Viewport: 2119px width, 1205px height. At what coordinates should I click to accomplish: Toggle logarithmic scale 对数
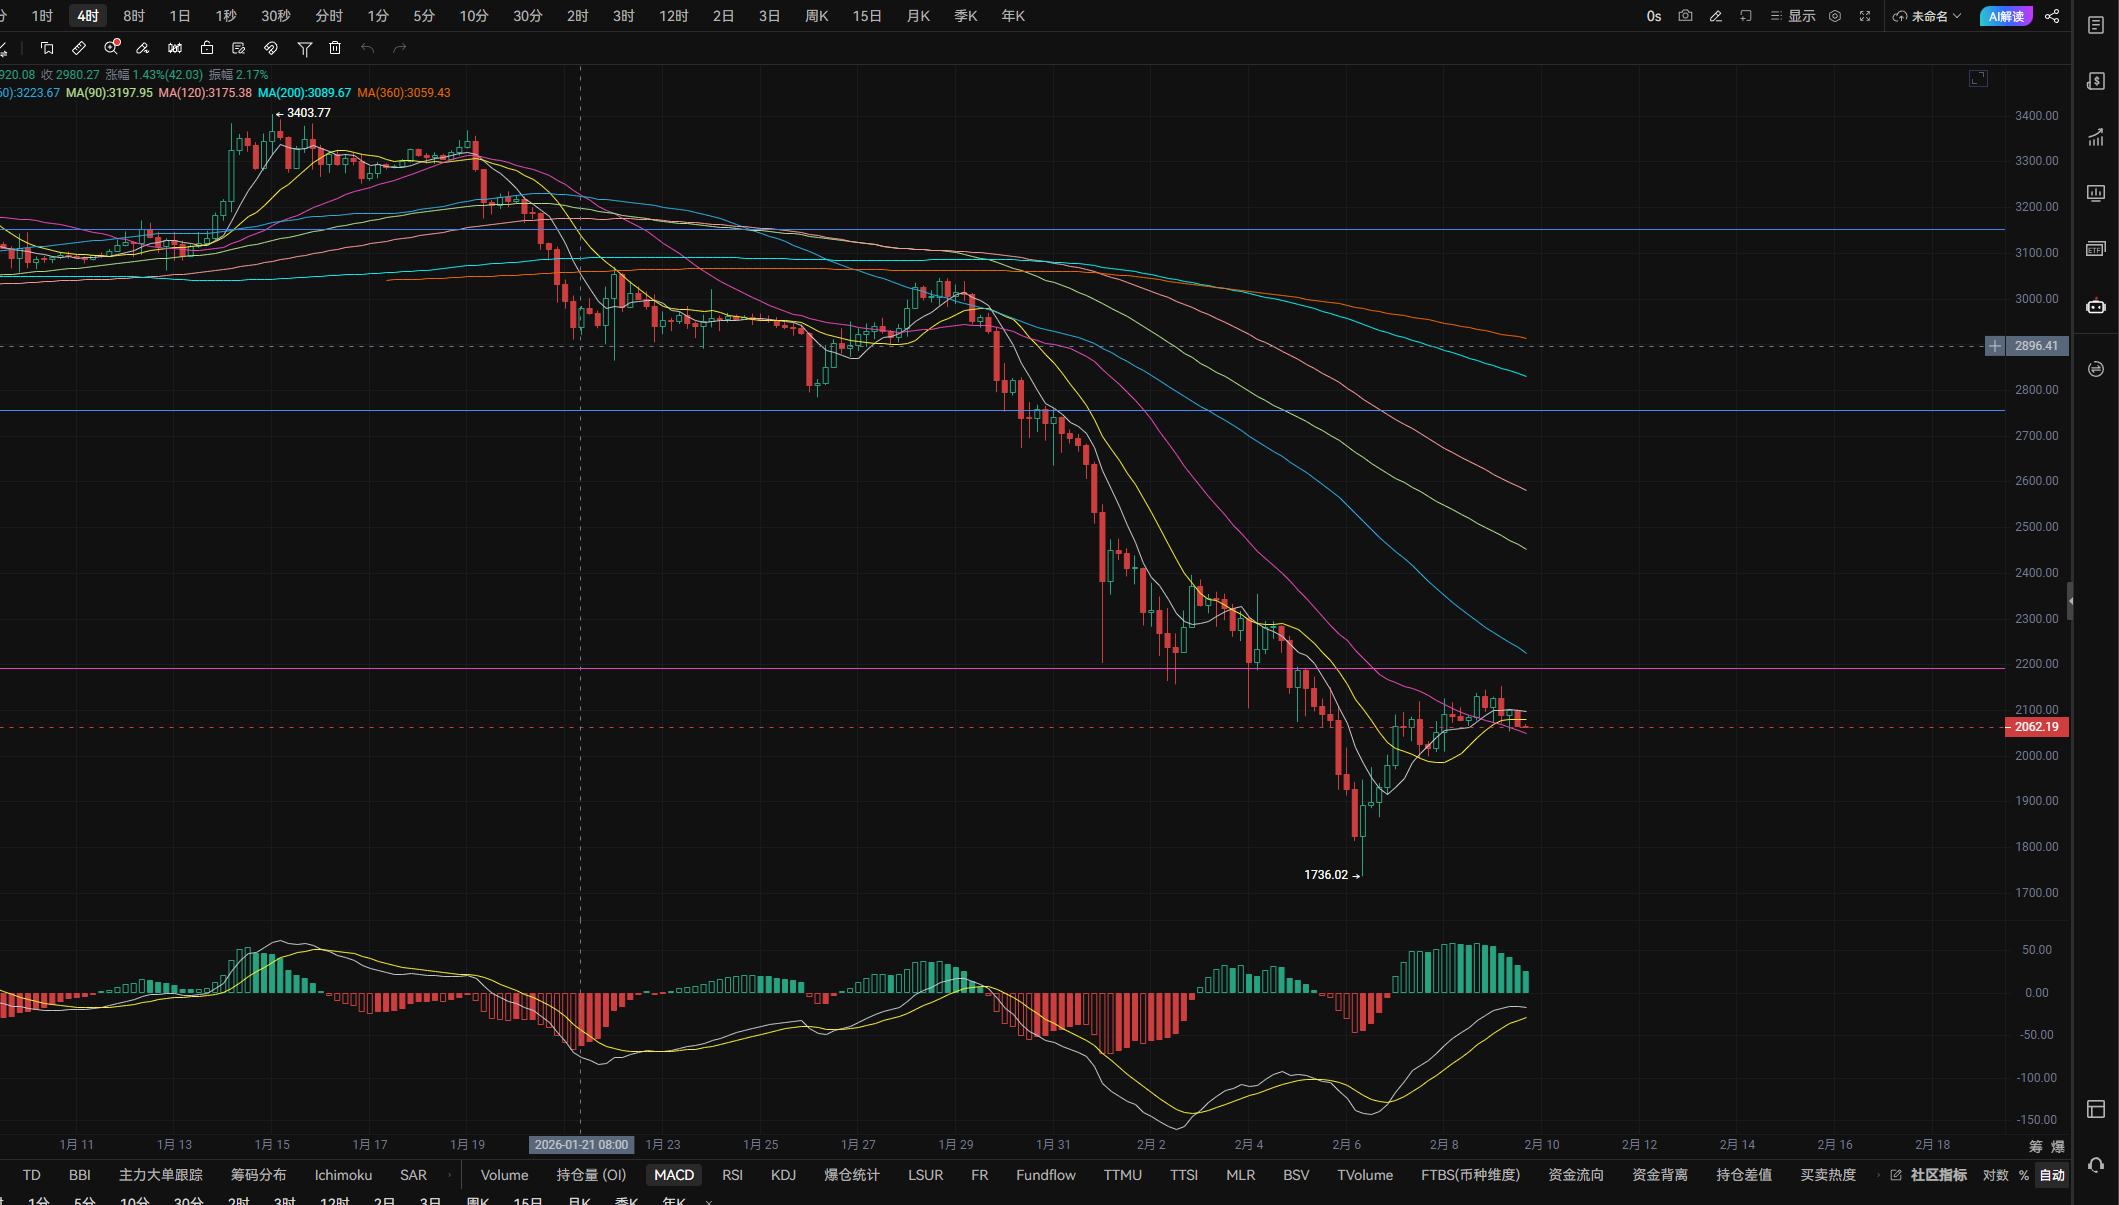(1995, 1175)
